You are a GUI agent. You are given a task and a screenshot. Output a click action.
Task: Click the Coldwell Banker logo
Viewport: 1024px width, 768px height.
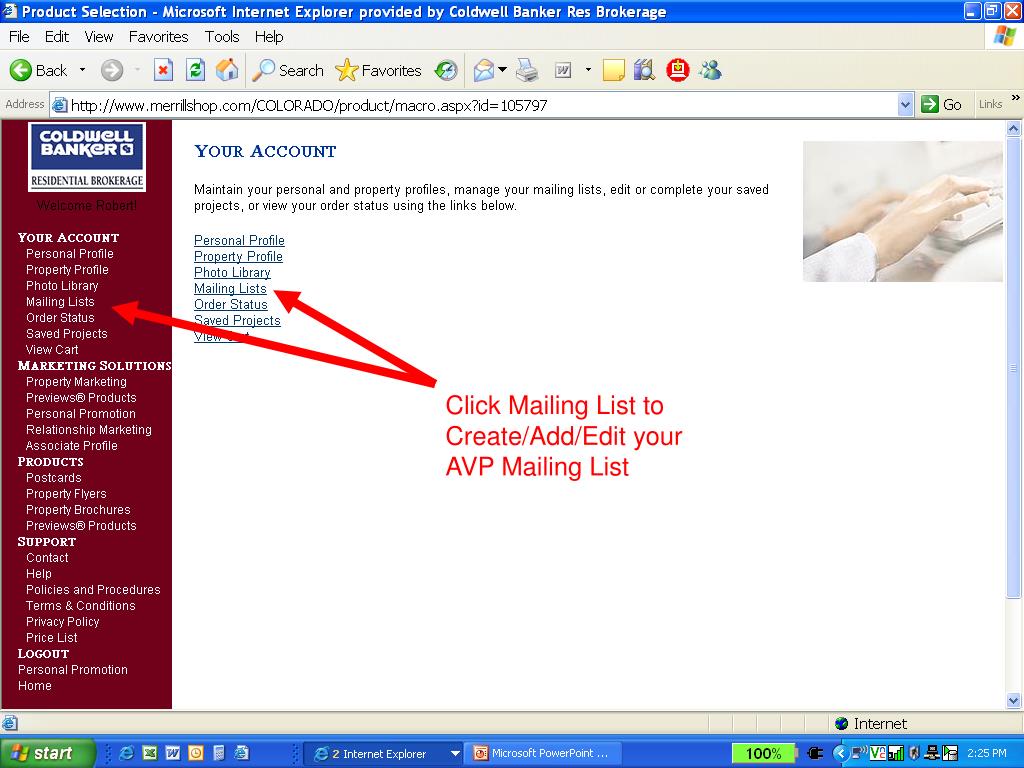tap(87, 157)
